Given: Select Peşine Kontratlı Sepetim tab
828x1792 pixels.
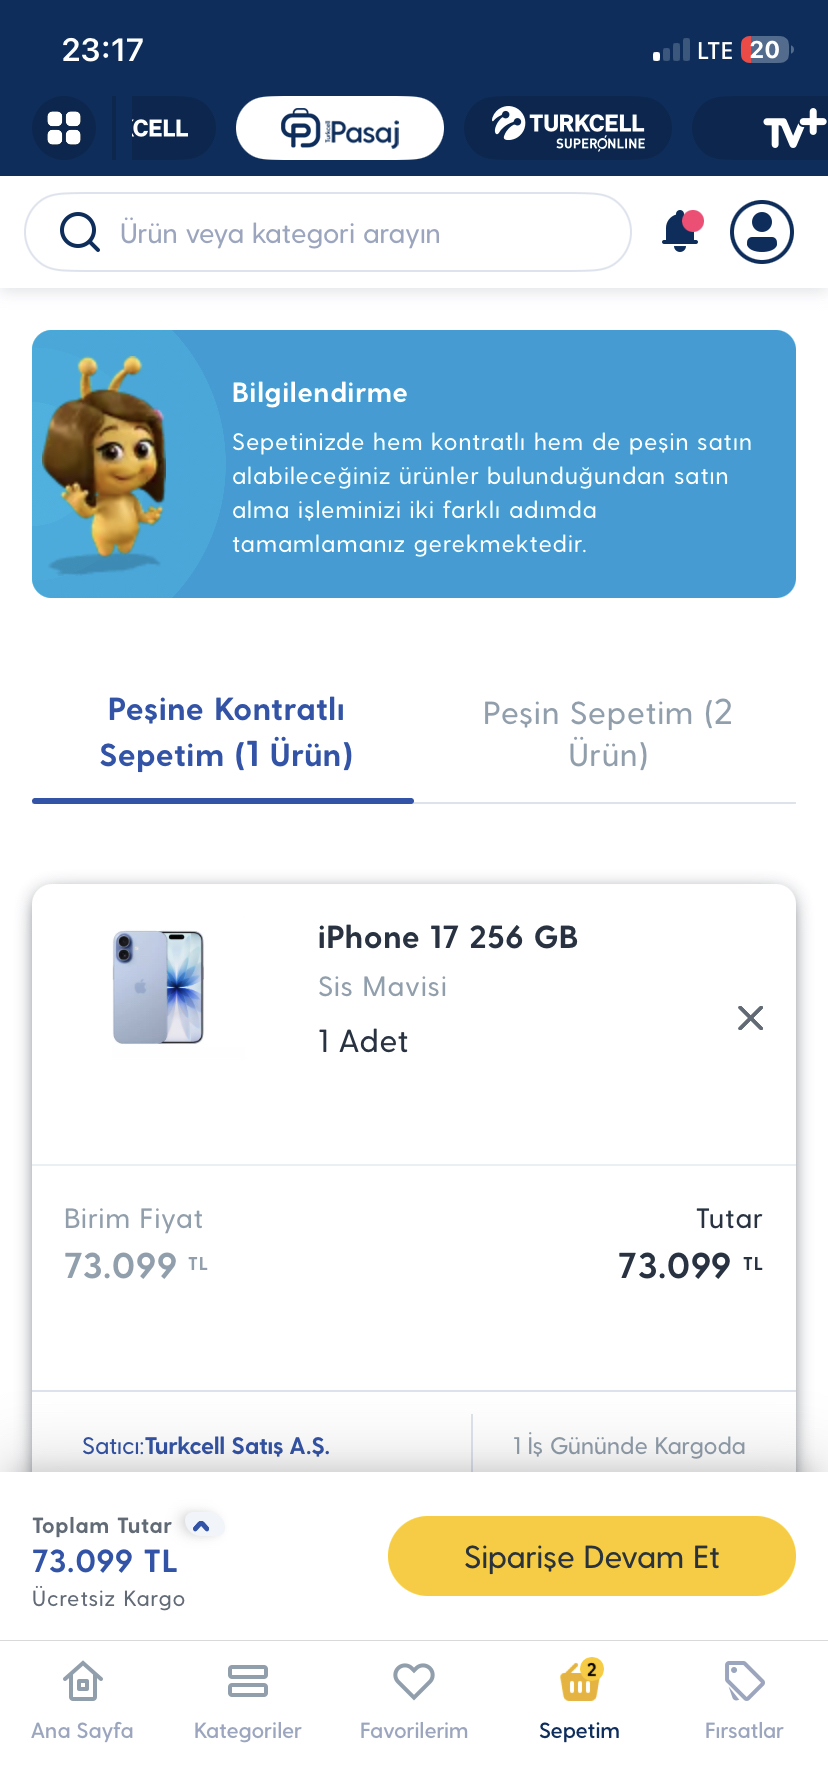Looking at the screenshot, I should click(226, 732).
